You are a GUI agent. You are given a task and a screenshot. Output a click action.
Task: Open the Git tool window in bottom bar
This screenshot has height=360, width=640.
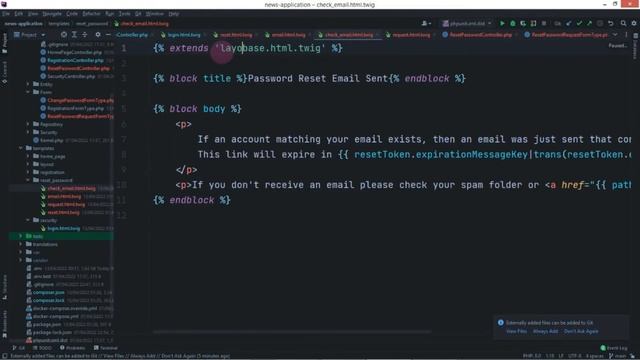click(x=19, y=348)
